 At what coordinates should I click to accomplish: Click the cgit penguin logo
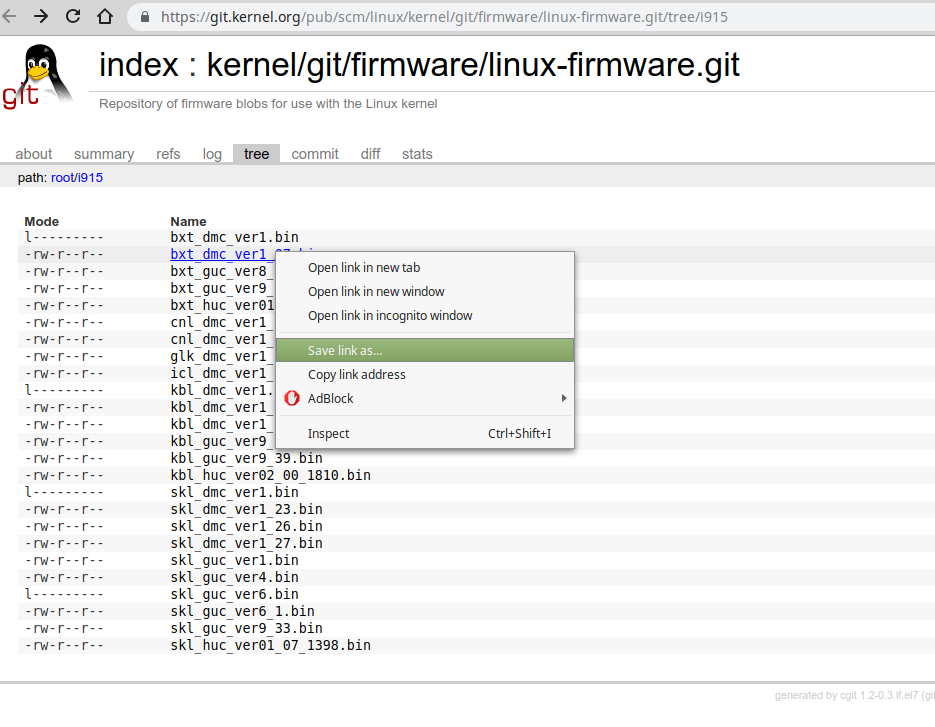(x=38, y=76)
